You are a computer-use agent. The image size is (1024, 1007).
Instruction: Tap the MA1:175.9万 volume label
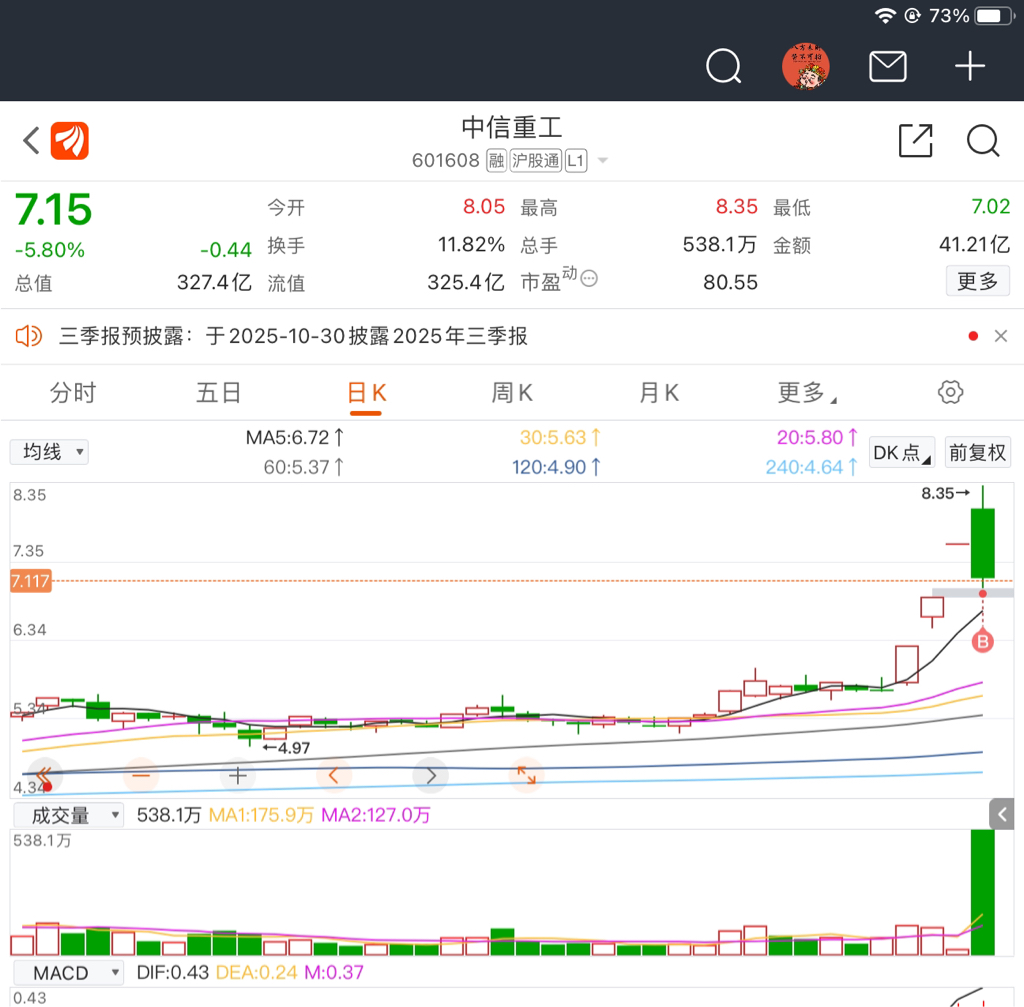pyautogui.click(x=261, y=815)
